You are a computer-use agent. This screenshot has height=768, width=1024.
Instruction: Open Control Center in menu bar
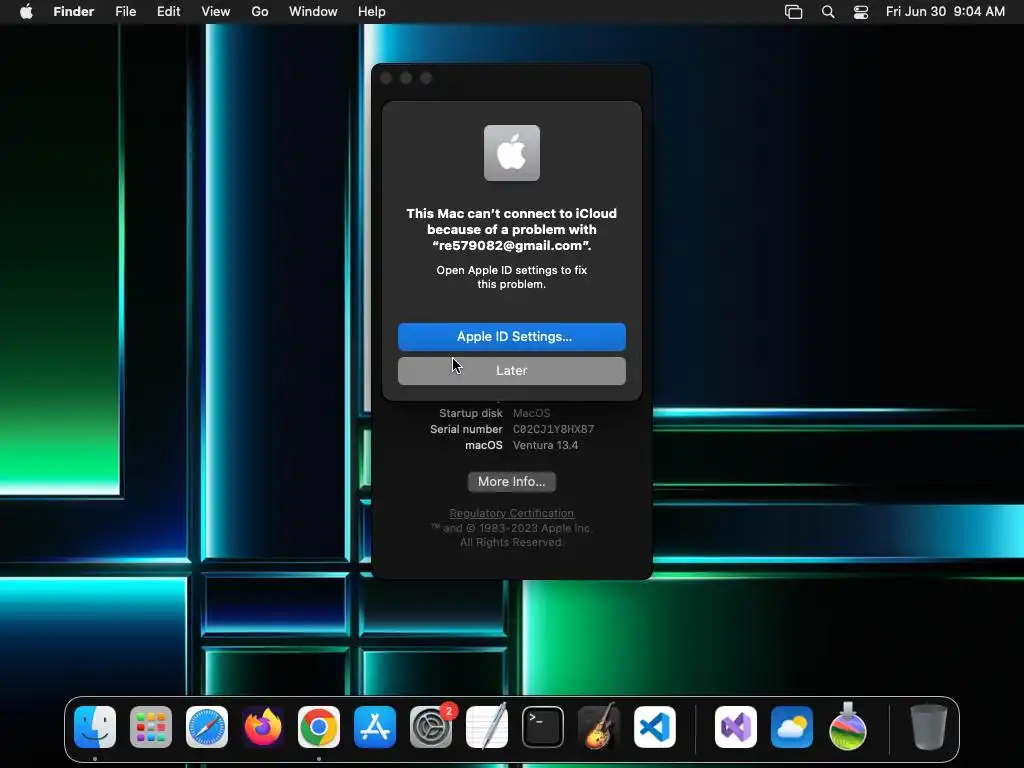click(x=861, y=12)
